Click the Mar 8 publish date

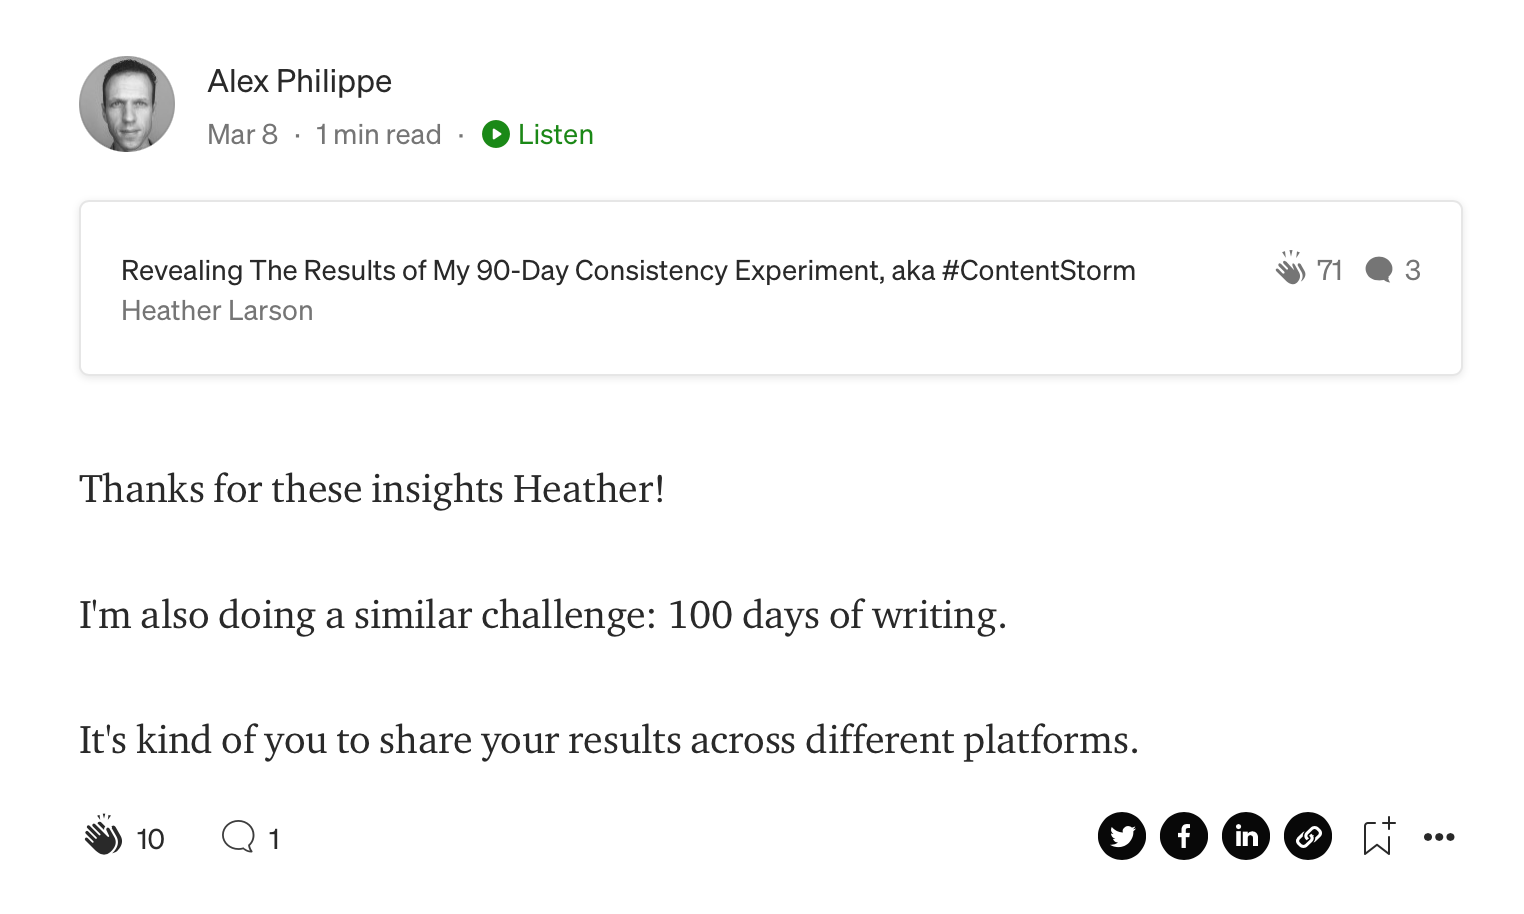point(242,134)
